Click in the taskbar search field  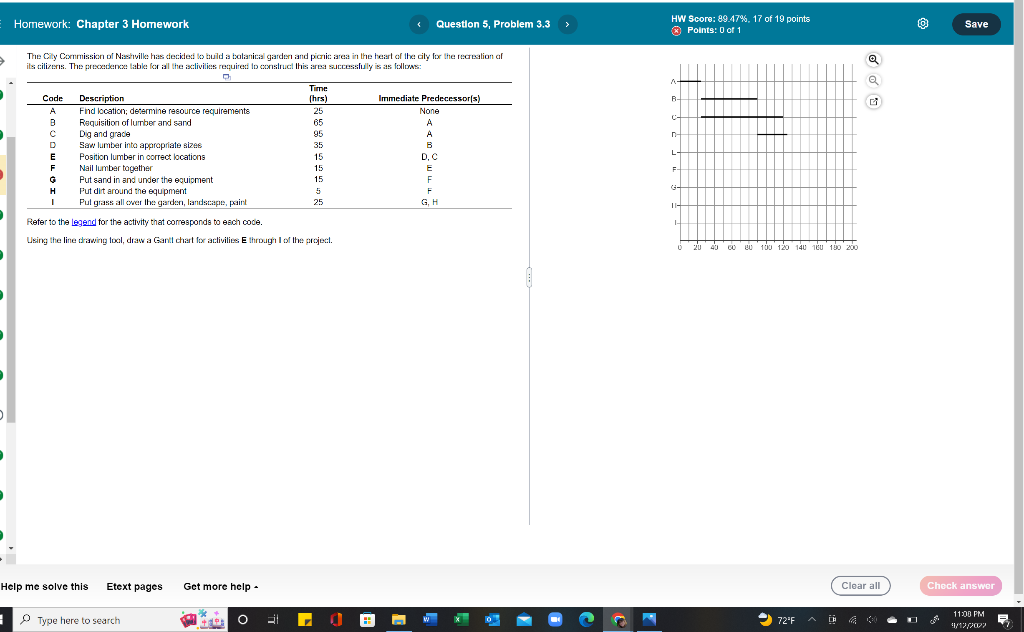pos(100,620)
